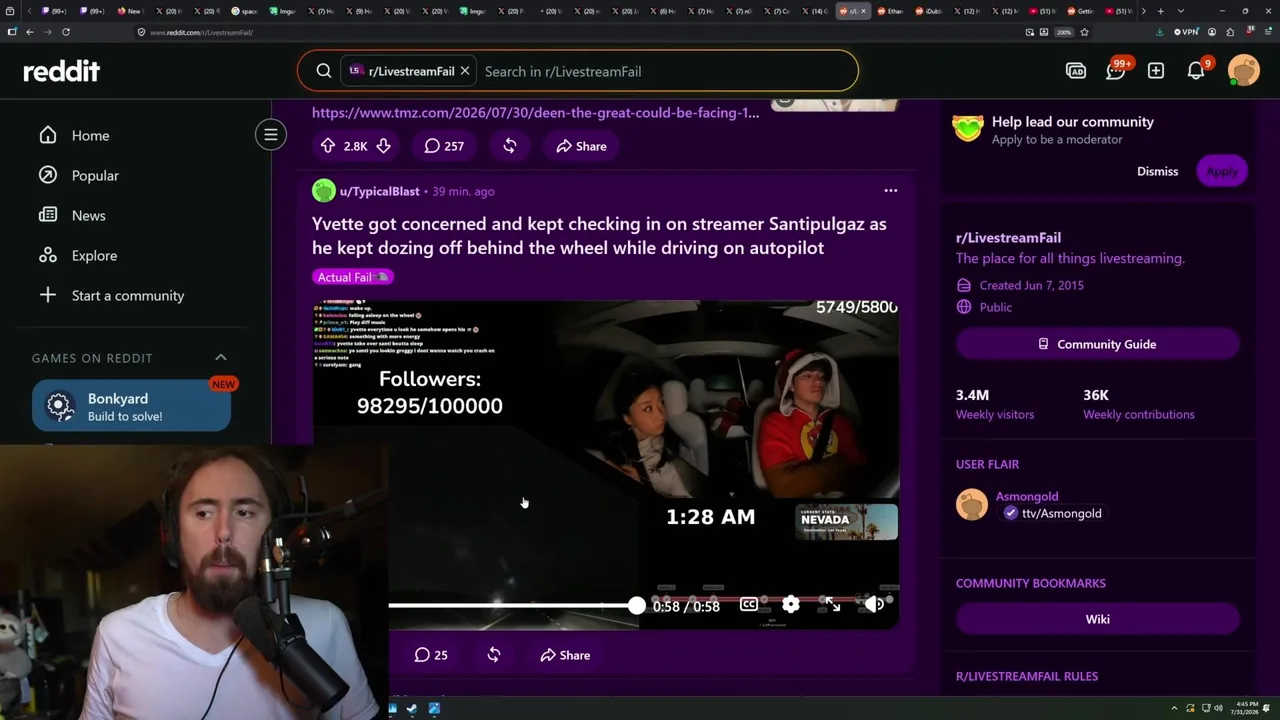The width and height of the screenshot is (1280, 720).
Task: Share the Yvette post
Action: [x=565, y=655]
